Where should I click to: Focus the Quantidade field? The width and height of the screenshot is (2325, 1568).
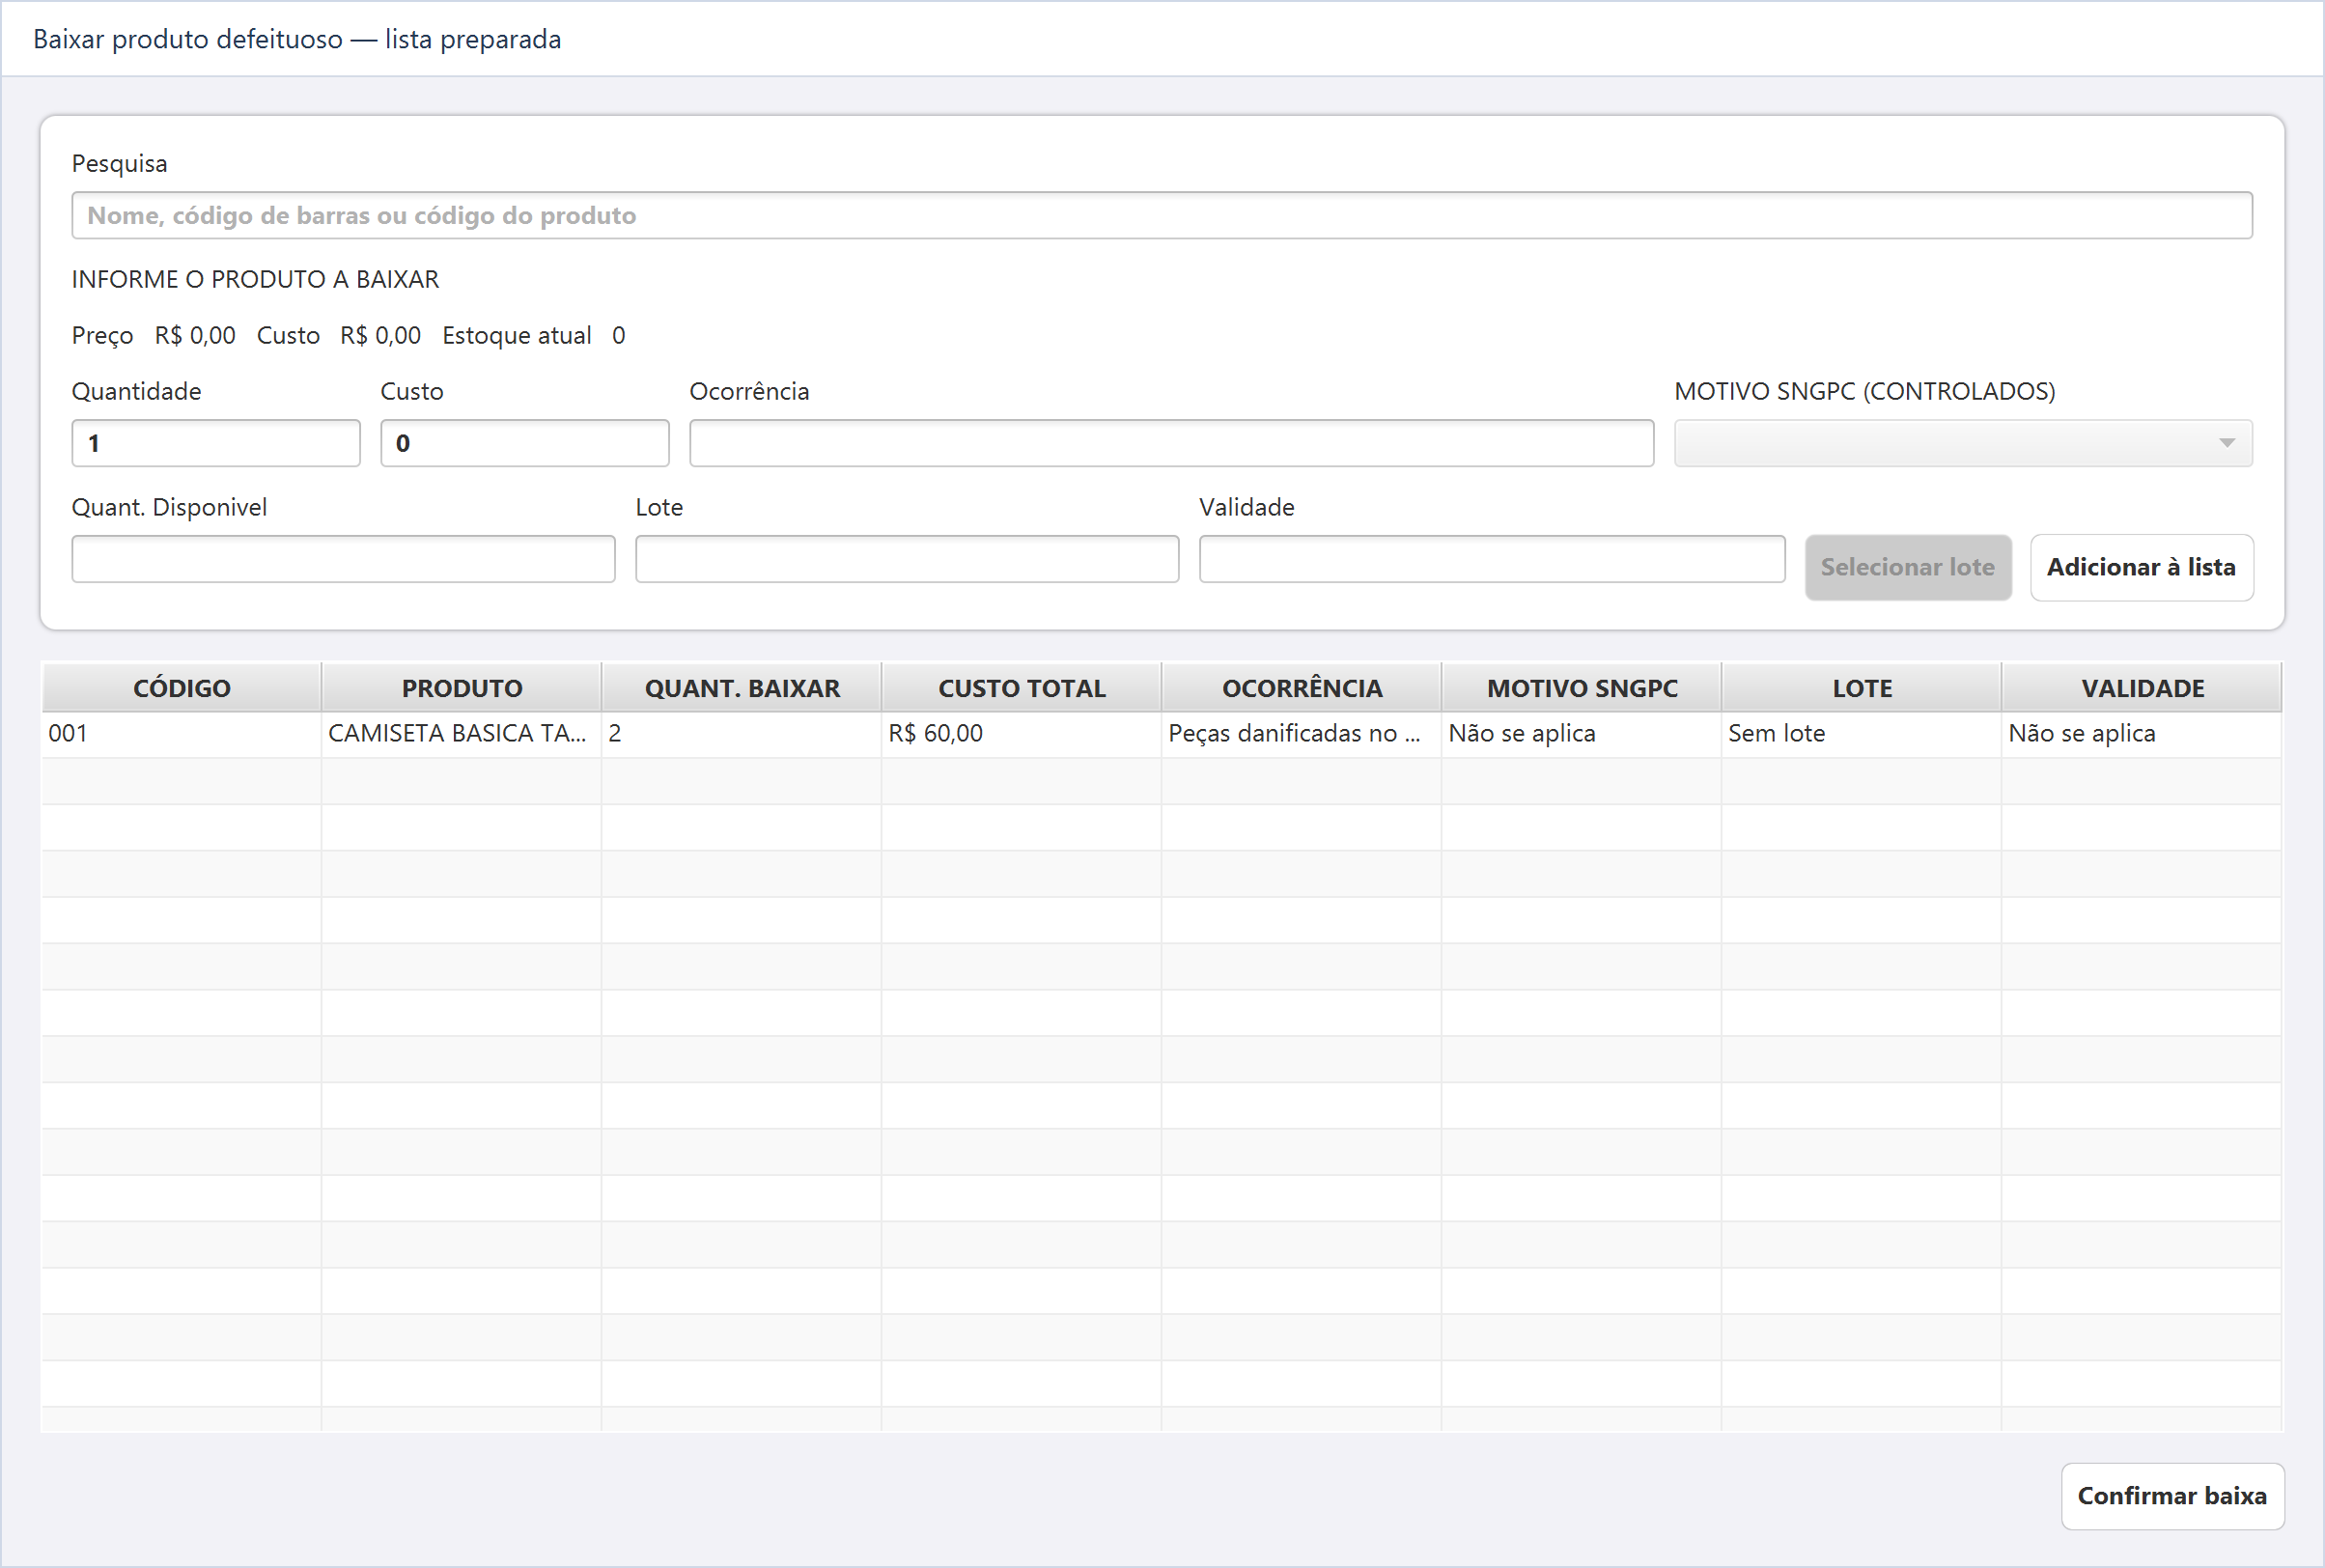(216, 443)
